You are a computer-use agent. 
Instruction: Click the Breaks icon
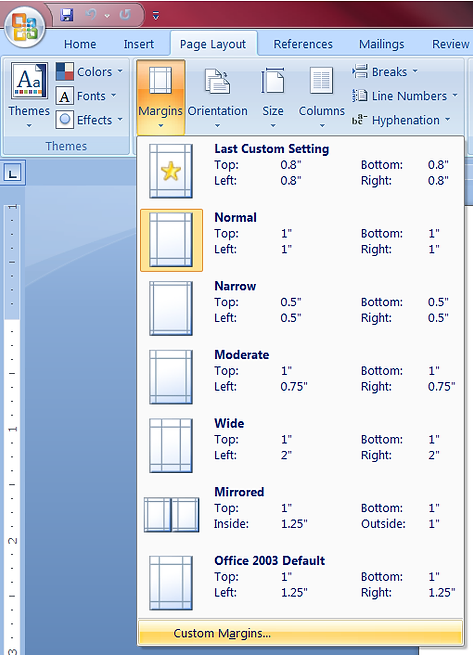coord(360,71)
